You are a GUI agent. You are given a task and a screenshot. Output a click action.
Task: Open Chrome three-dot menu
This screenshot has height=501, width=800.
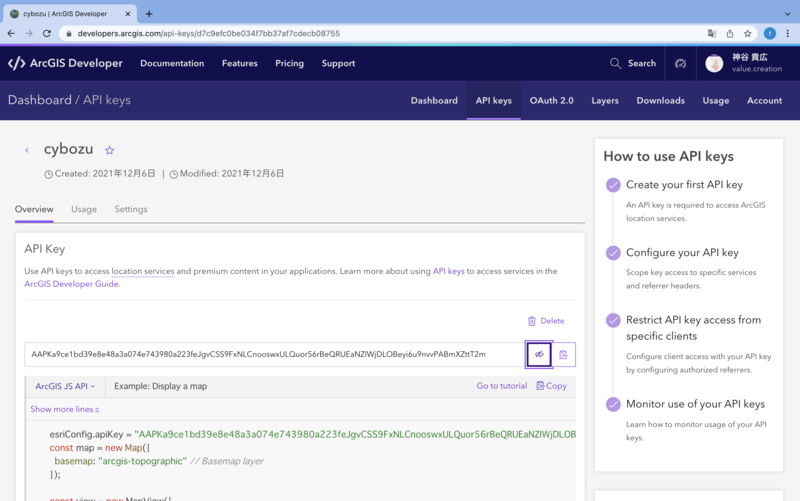click(x=788, y=33)
